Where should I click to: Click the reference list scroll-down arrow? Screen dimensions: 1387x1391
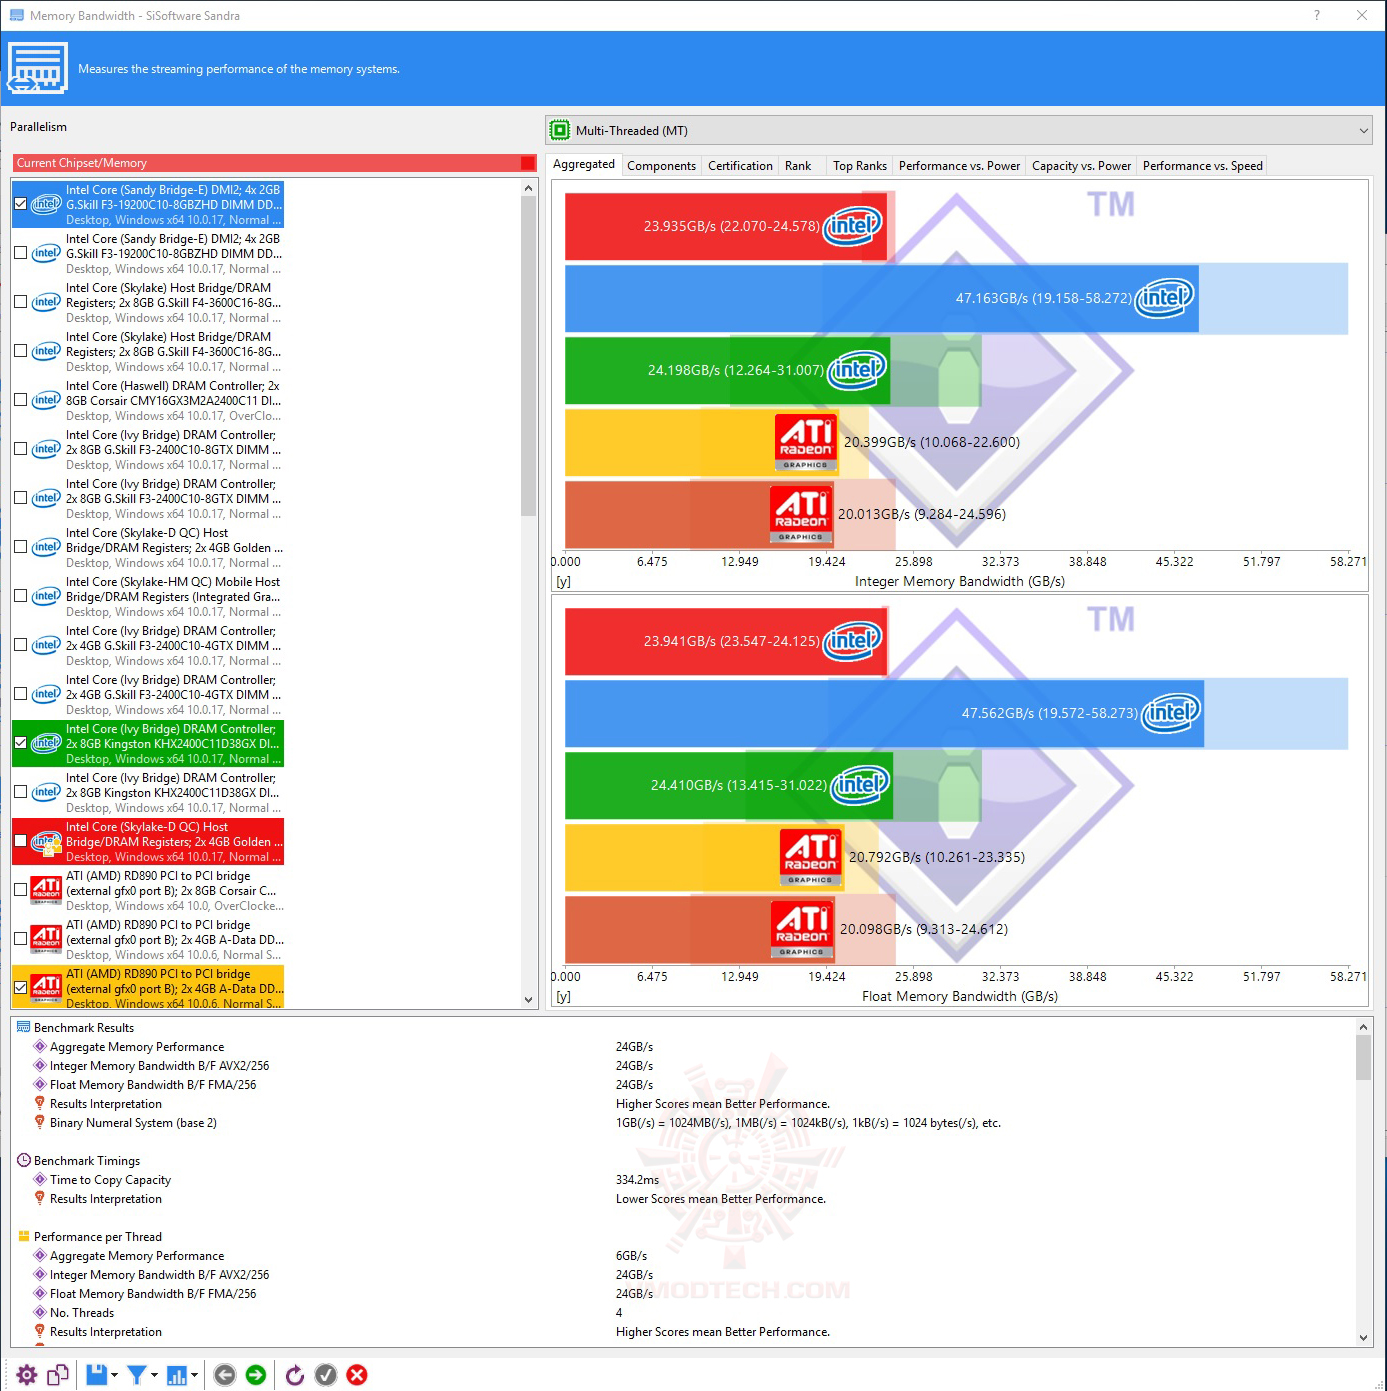529,999
